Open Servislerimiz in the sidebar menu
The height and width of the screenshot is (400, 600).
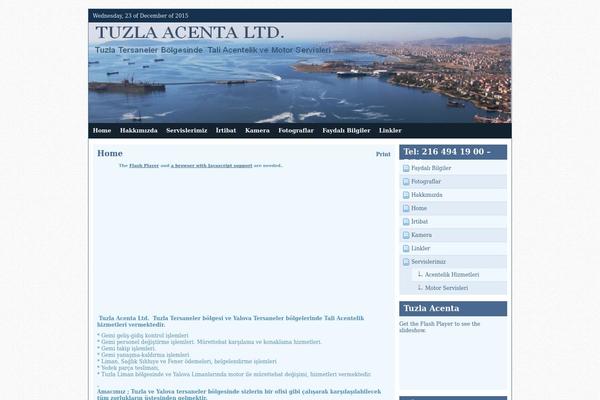[429, 262]
